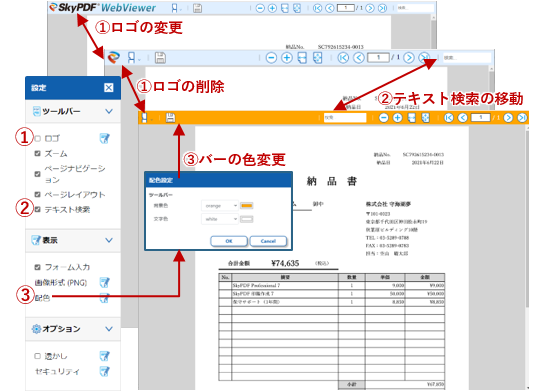Image resolution: width=543 pixels, height=391 pixels.
Task: Enable the 透かし checkbox
Action: click(x=37, y=356)
